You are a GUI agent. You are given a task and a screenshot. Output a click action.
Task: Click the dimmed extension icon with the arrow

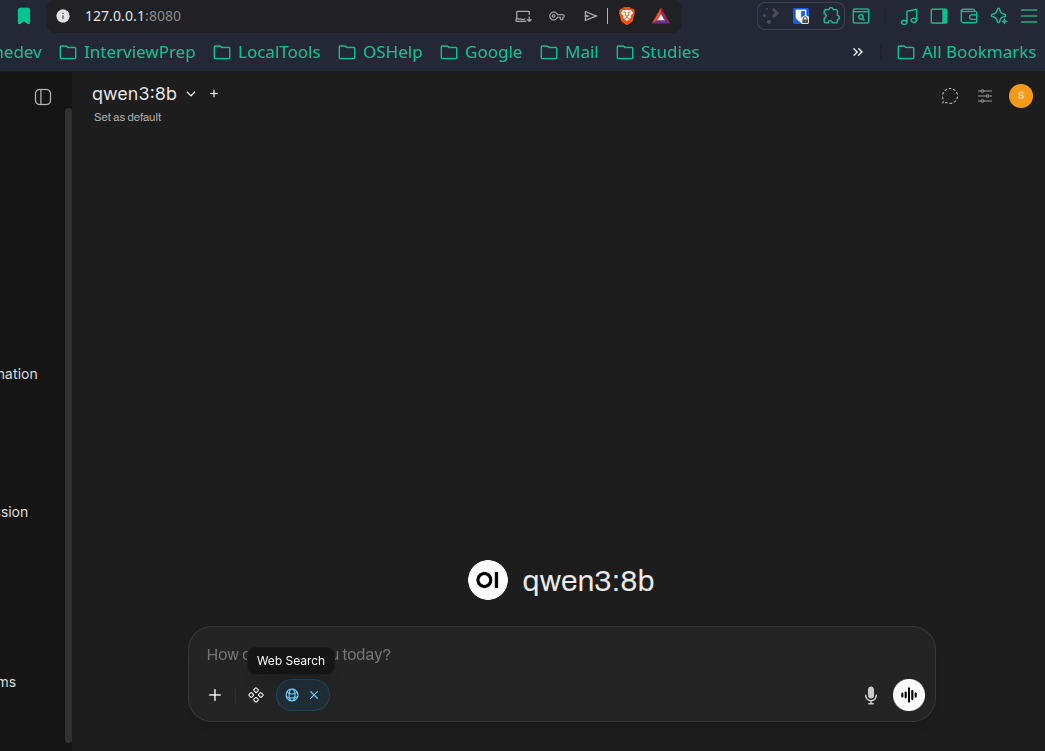tap(771, 16)
